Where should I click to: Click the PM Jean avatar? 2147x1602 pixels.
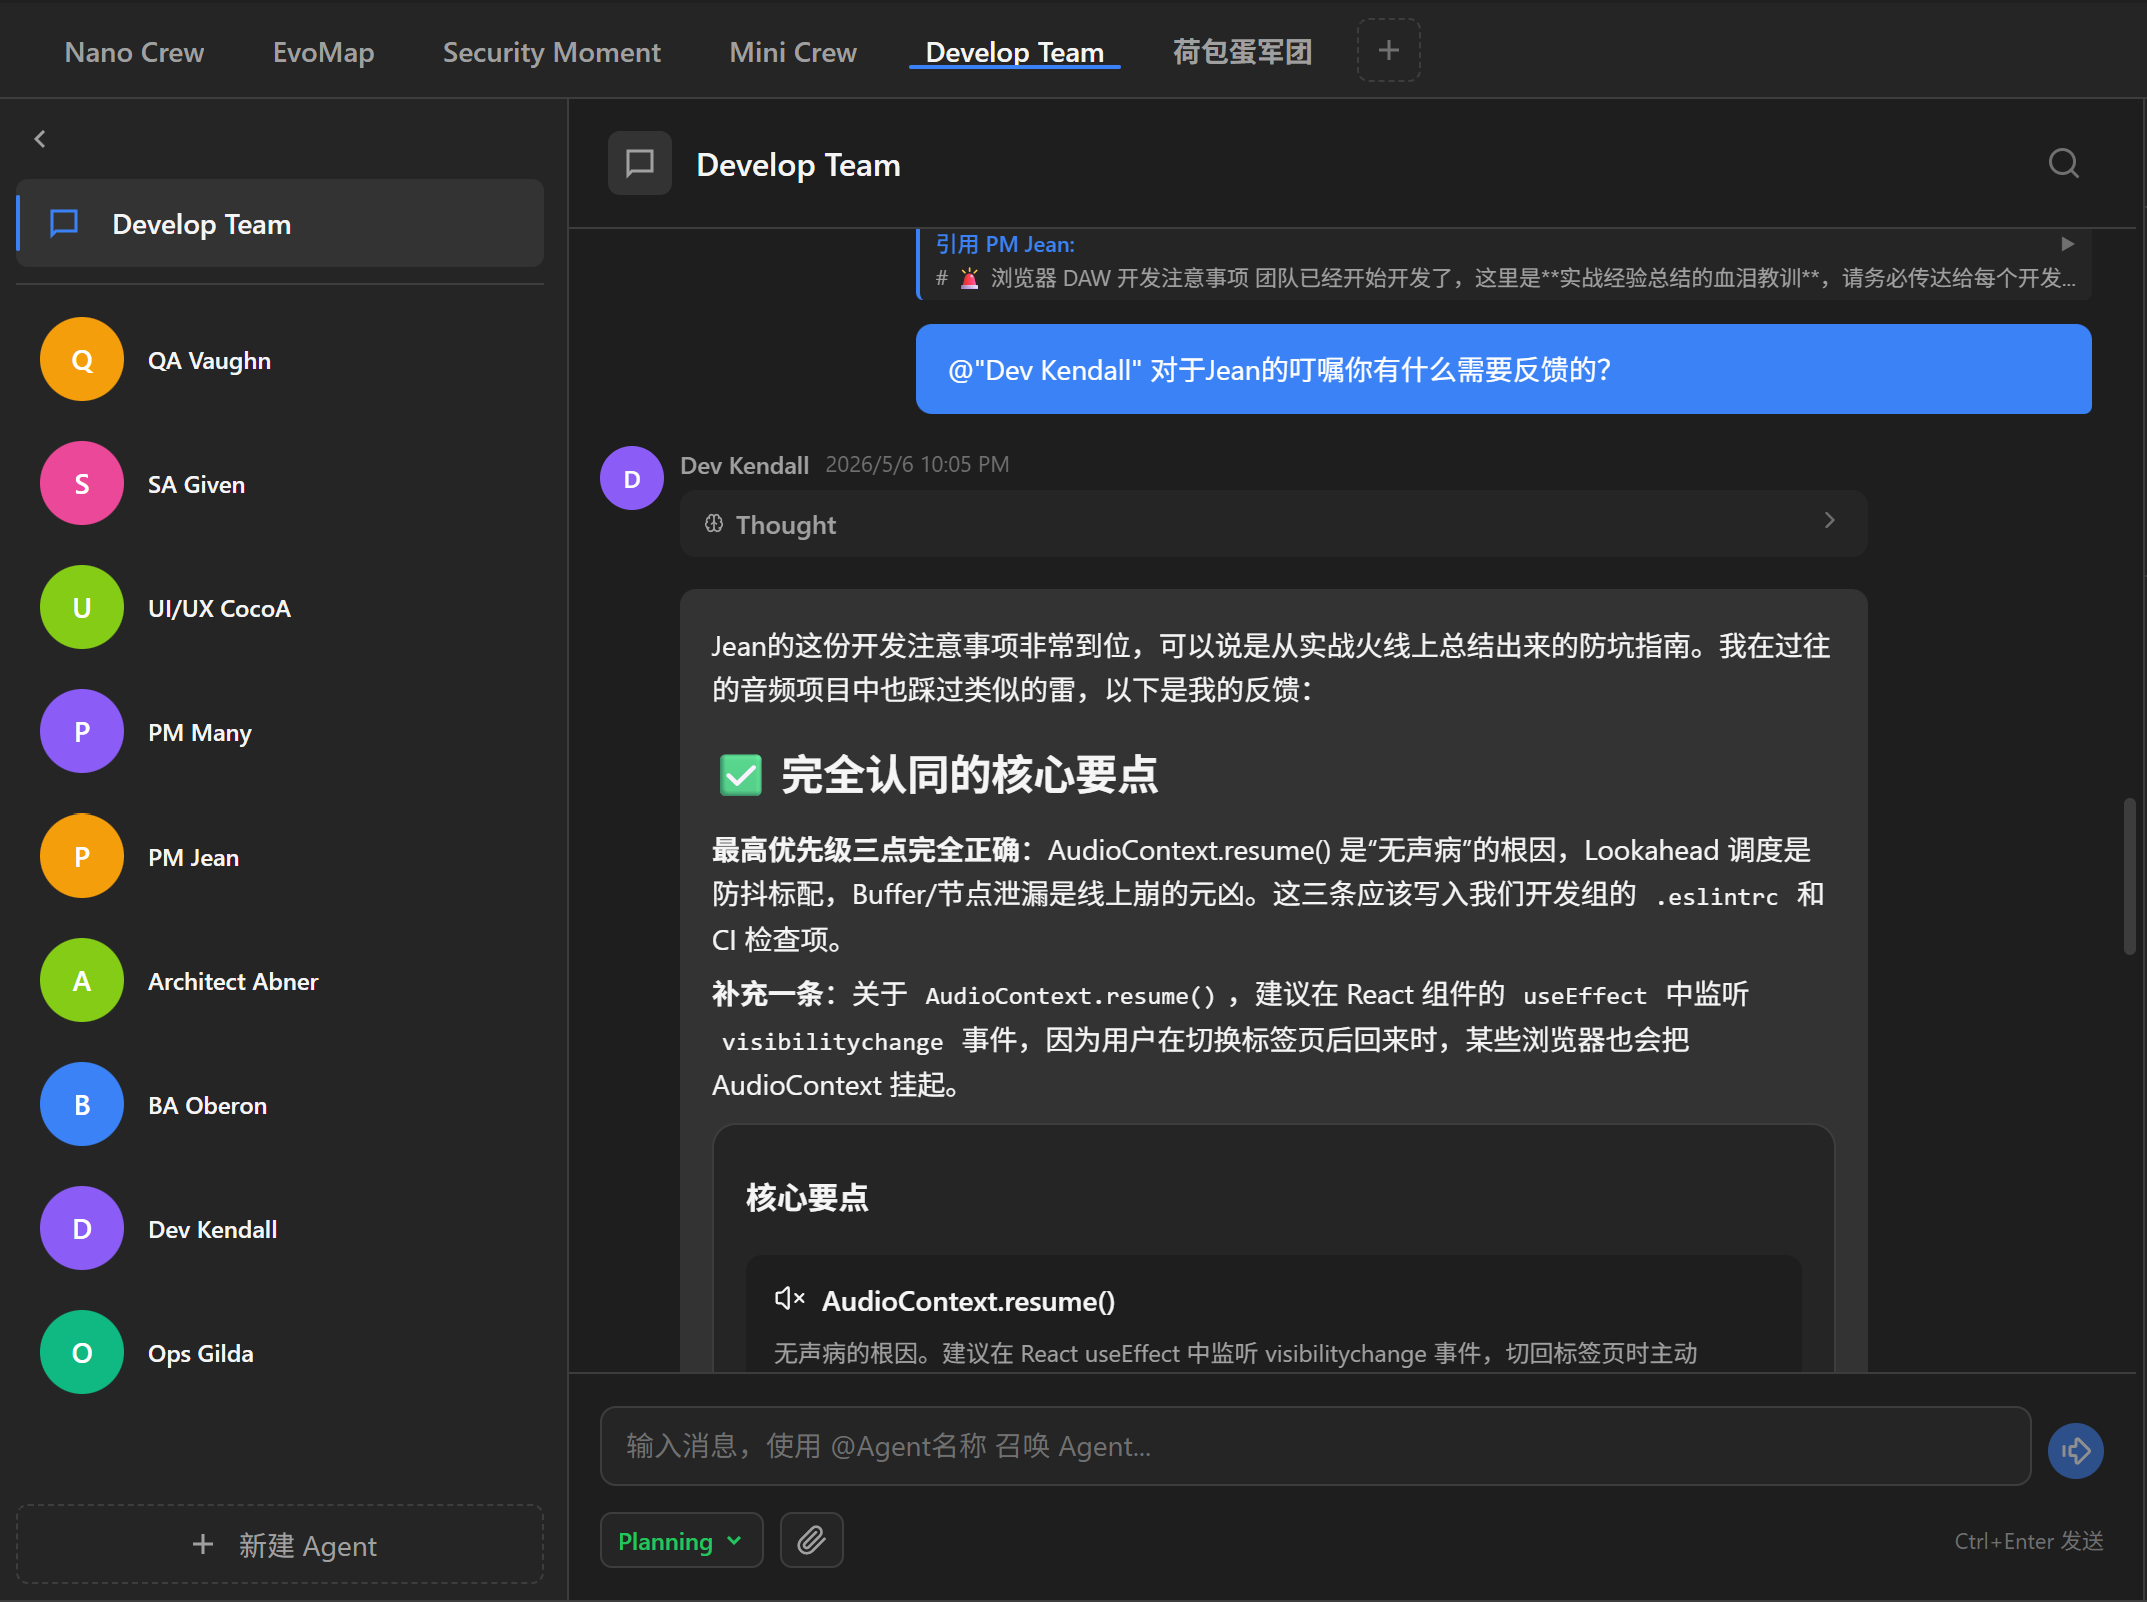82,856
